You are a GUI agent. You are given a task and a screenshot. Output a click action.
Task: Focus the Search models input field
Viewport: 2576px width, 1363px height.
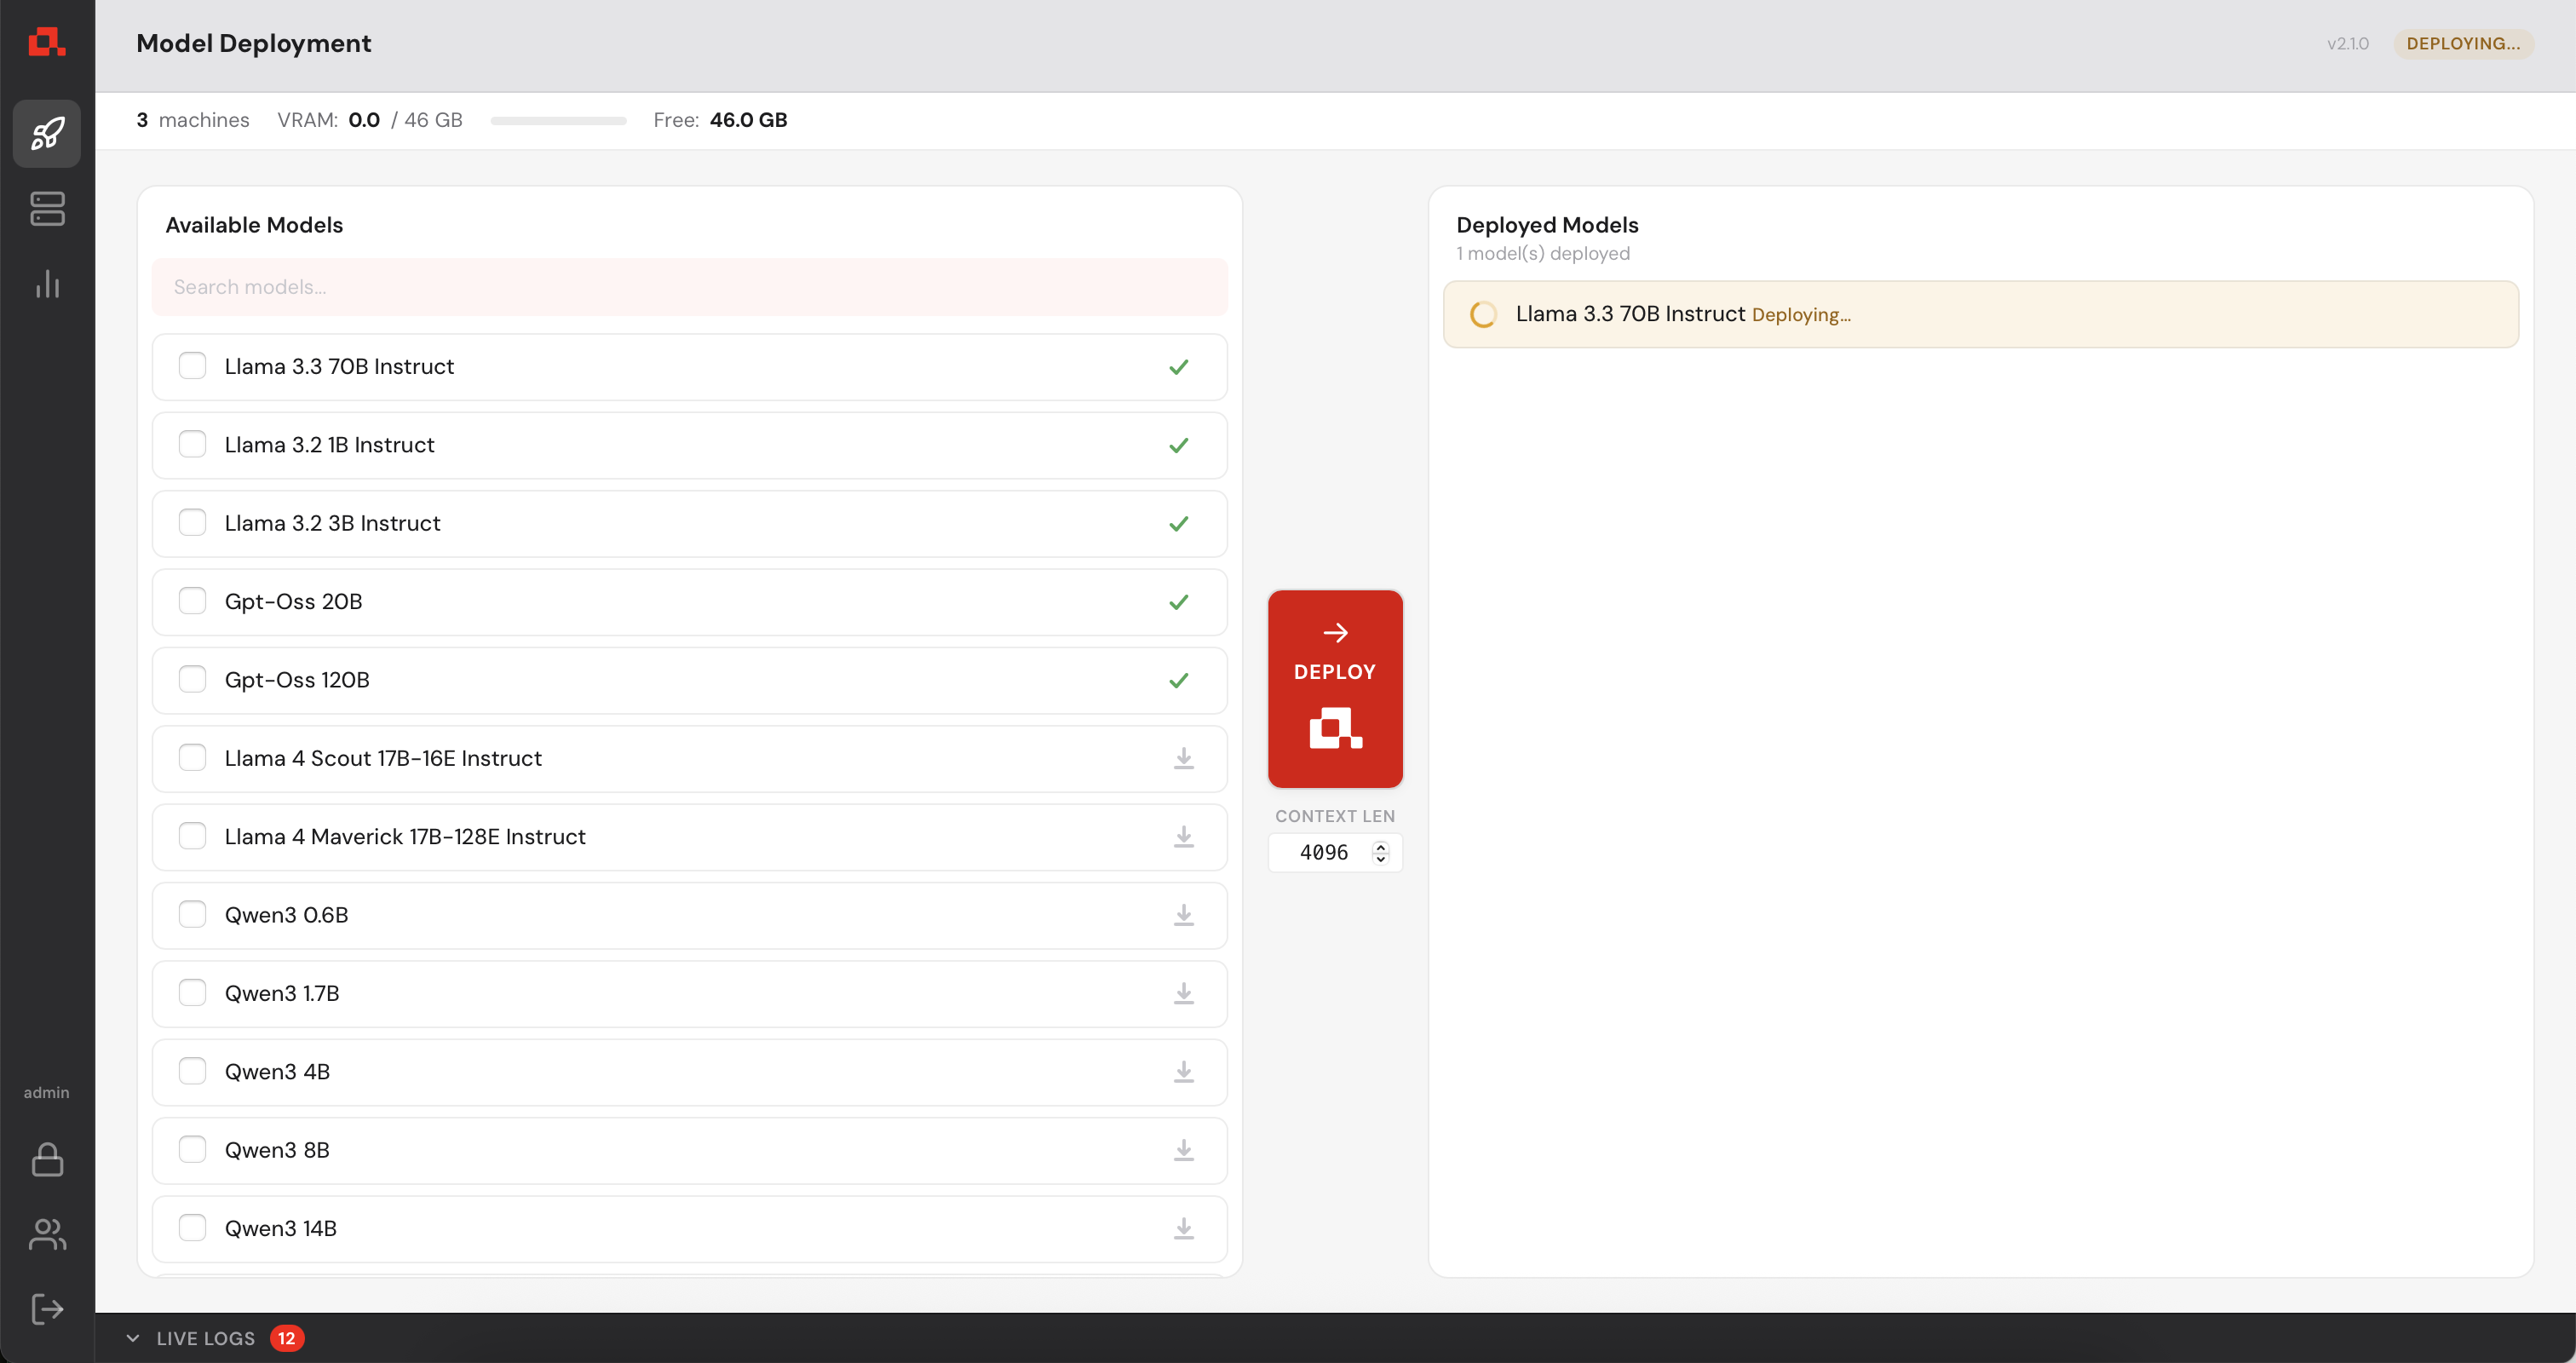689,287
